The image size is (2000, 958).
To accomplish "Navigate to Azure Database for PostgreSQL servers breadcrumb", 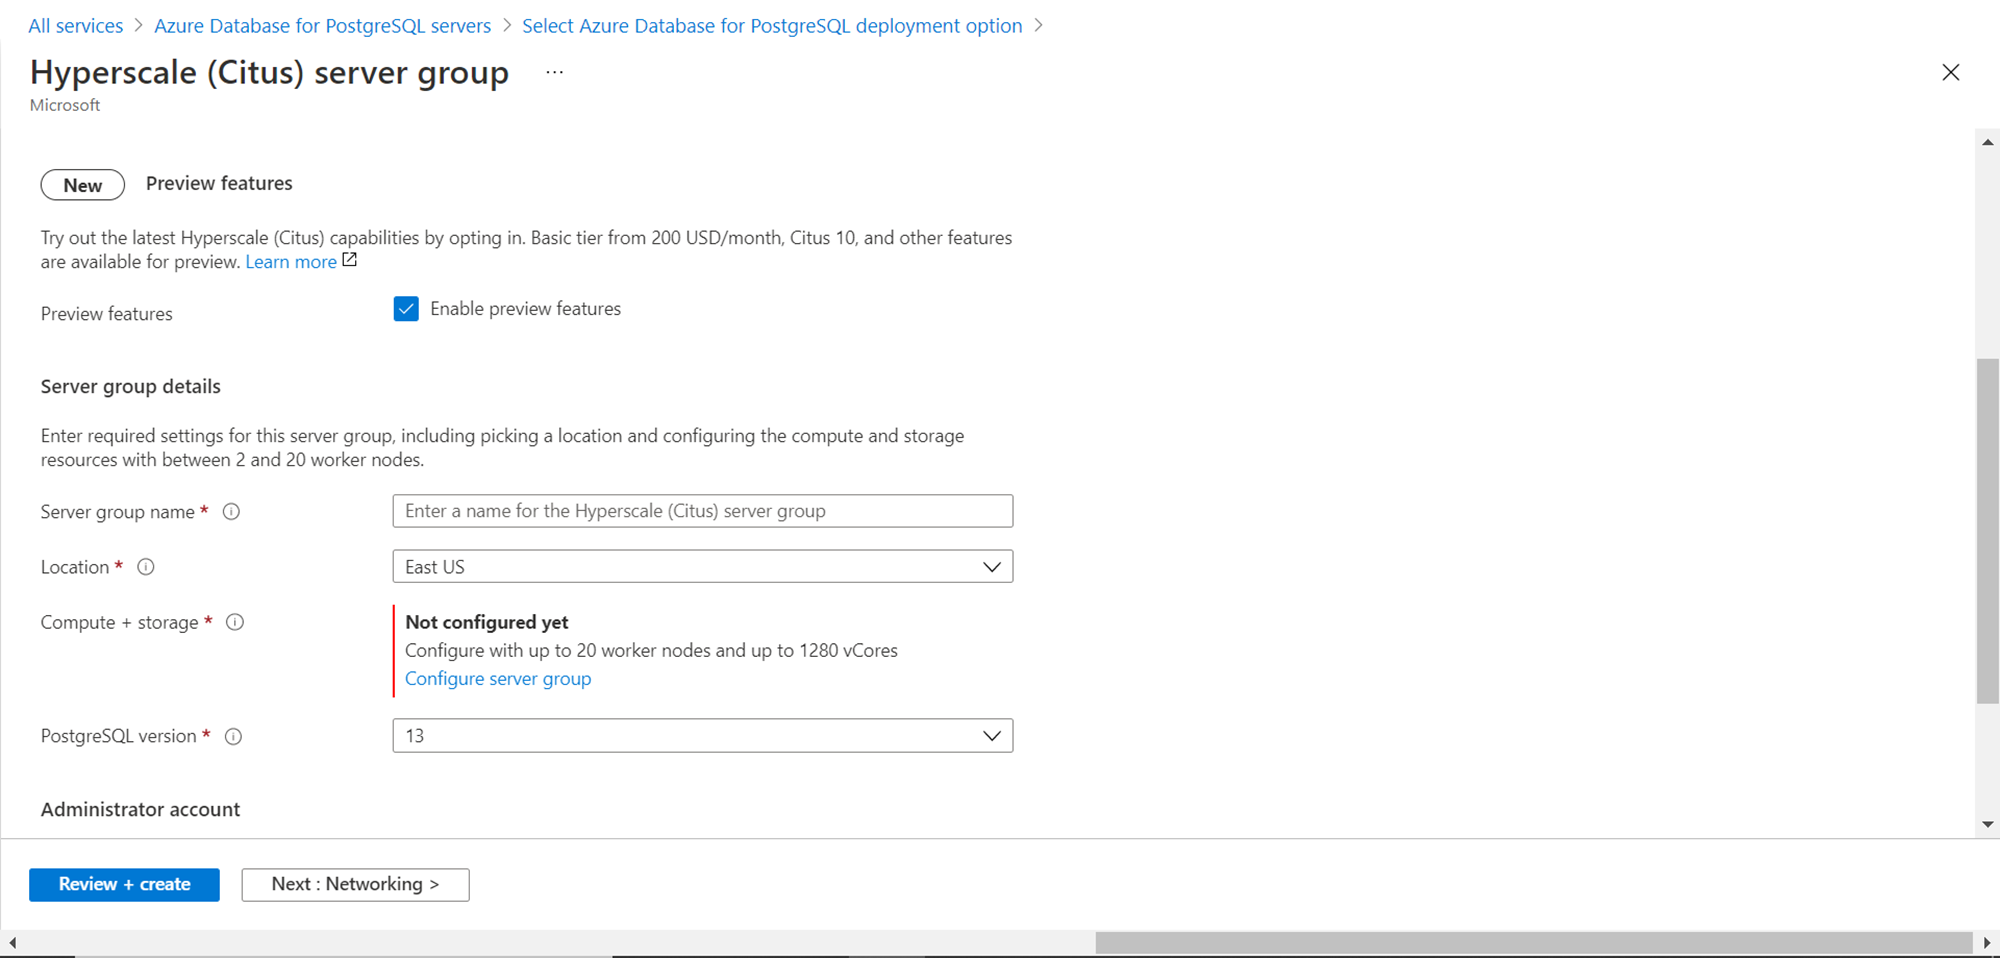I will 322,26.
